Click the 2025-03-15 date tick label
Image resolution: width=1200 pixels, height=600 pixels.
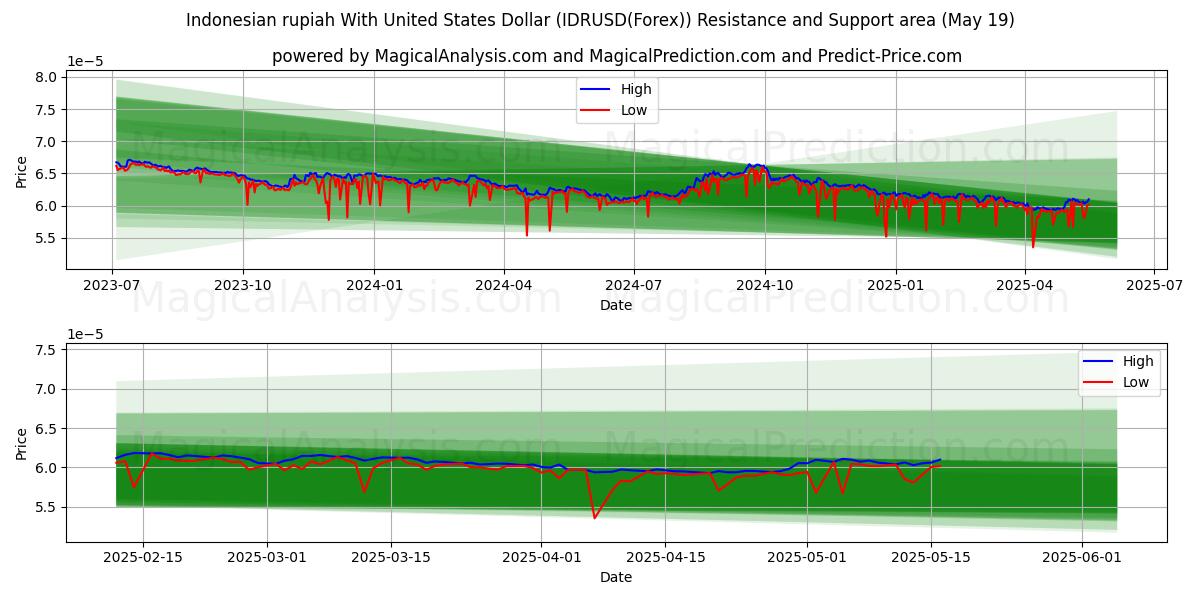[390, 557]
